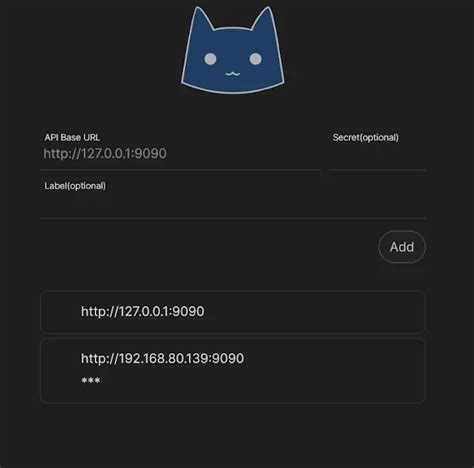Click the cat logo's right ear
Screen dimensions: 474x468
[266, 20]
